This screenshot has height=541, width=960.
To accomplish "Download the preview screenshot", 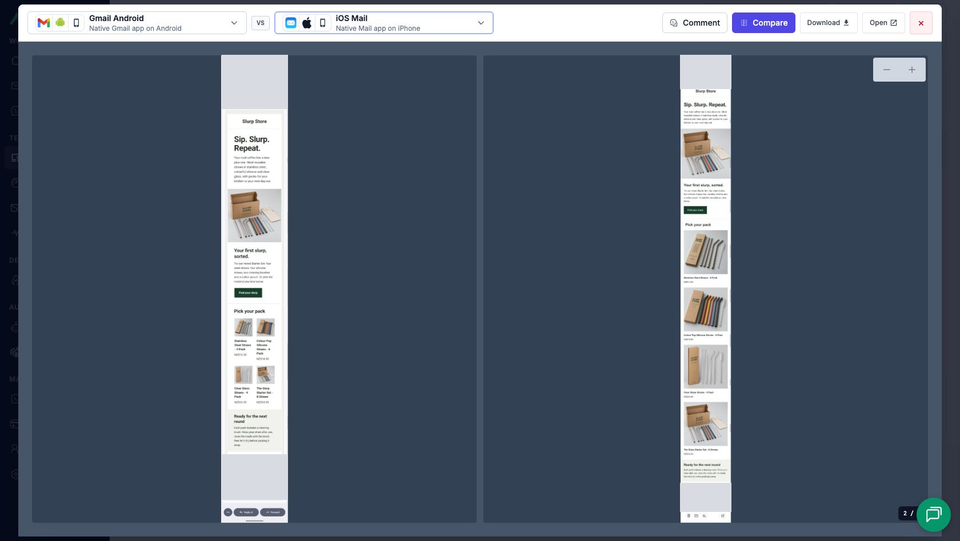I will click(828, 23).
